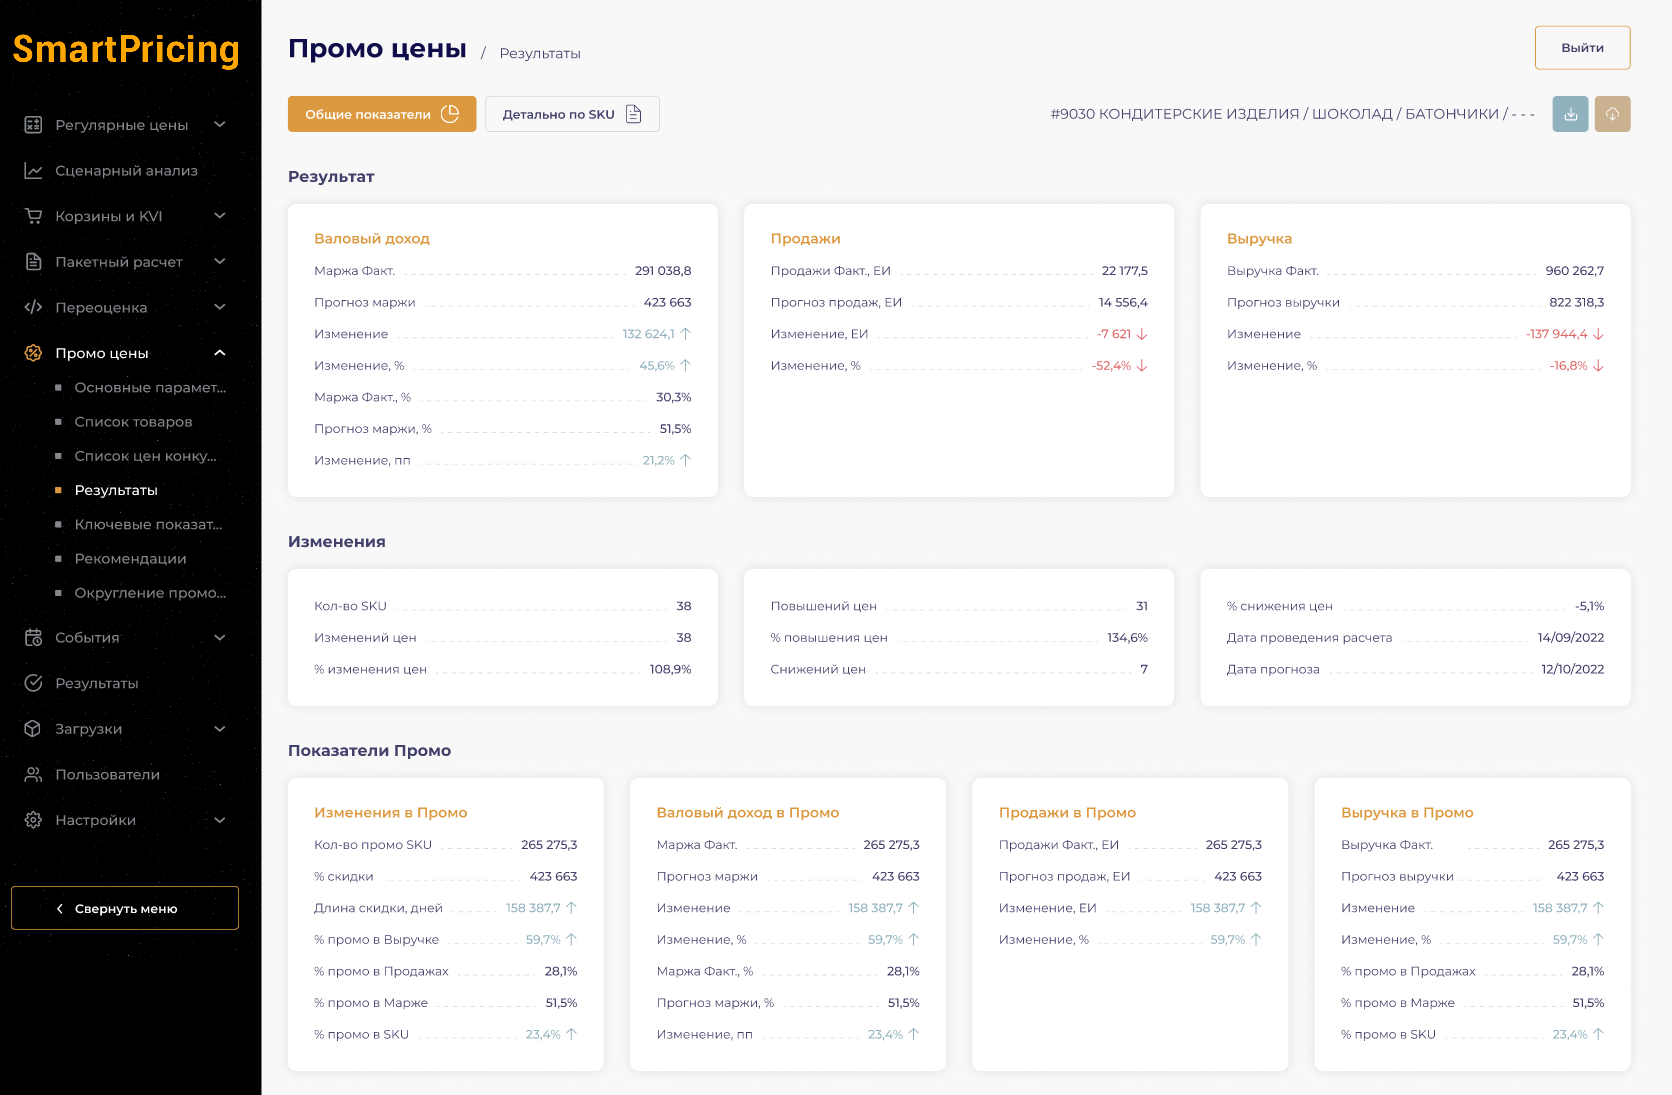Open Округление промо submenu item
This screenshot has width=1672, height=1095.
pos(150,593)
